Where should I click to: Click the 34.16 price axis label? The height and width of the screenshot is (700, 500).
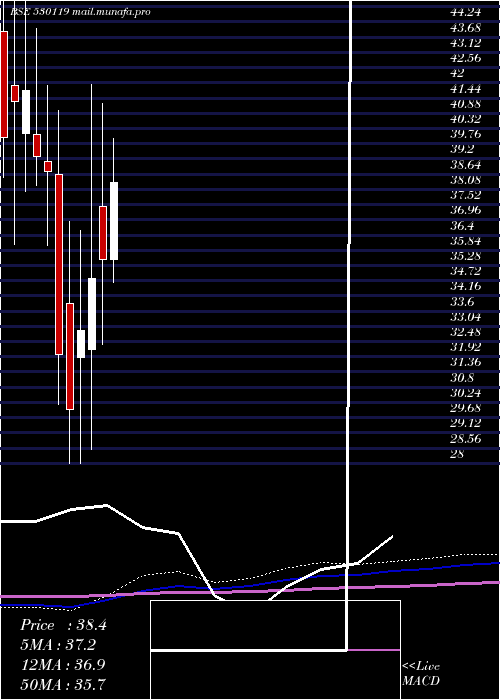(466, 286)
